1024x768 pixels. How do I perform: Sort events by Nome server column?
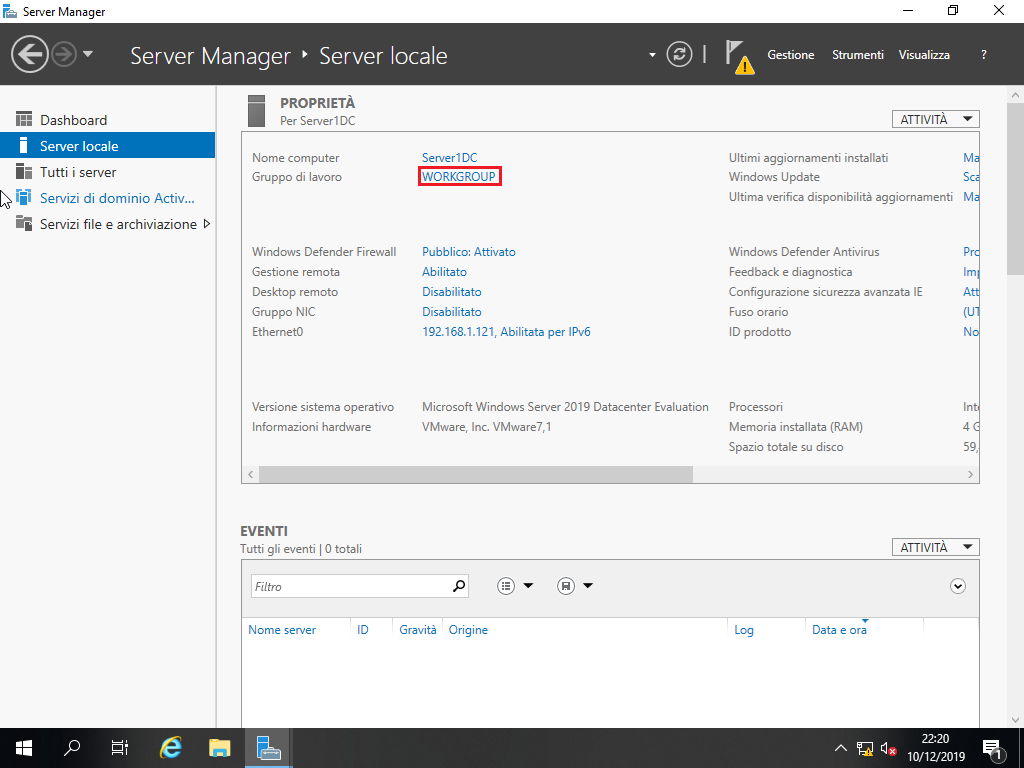point(282,630)
